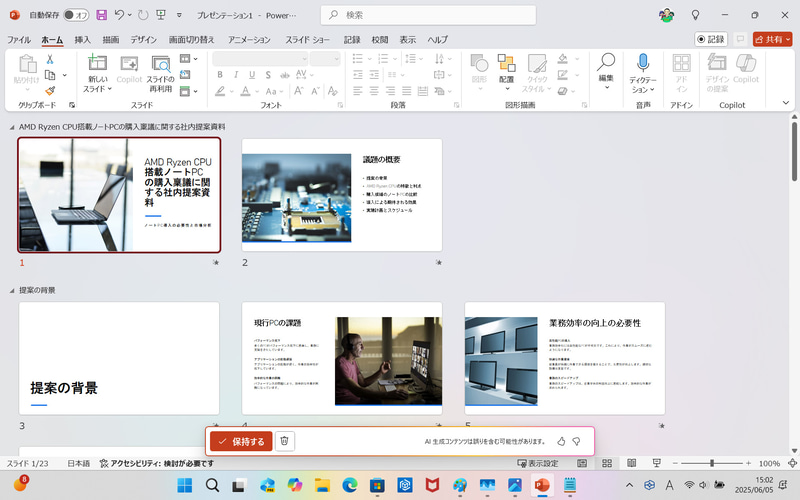
Task: Click スライドの再利用 (Reuse Slides) icon
Action: (x=161, y=64)
